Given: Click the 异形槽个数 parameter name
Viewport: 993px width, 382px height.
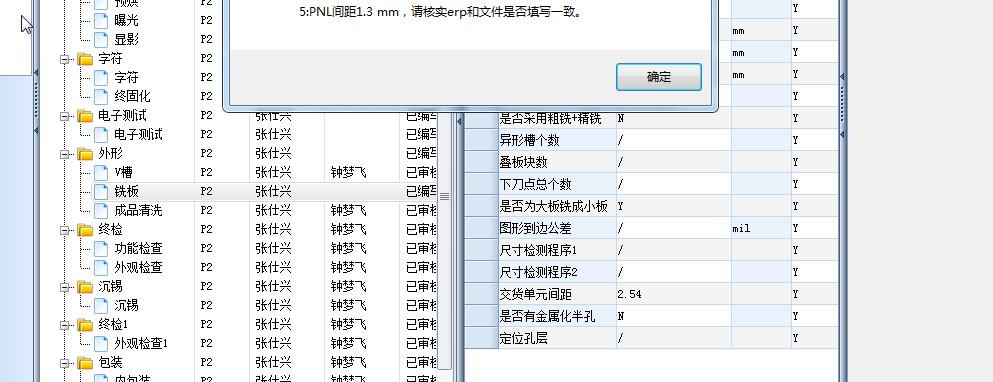Looking at the screenshot, I should coord(529,140).
